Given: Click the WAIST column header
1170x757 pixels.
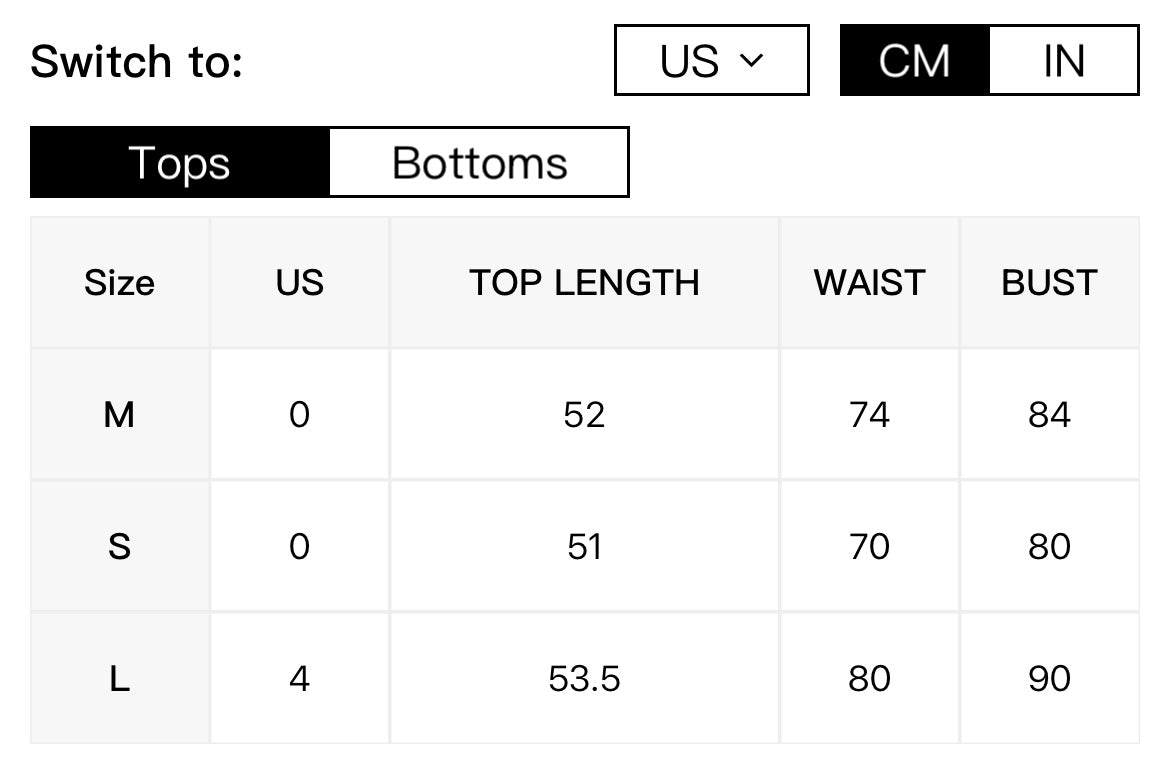Looking at the screenshot, I should [869, 283].
